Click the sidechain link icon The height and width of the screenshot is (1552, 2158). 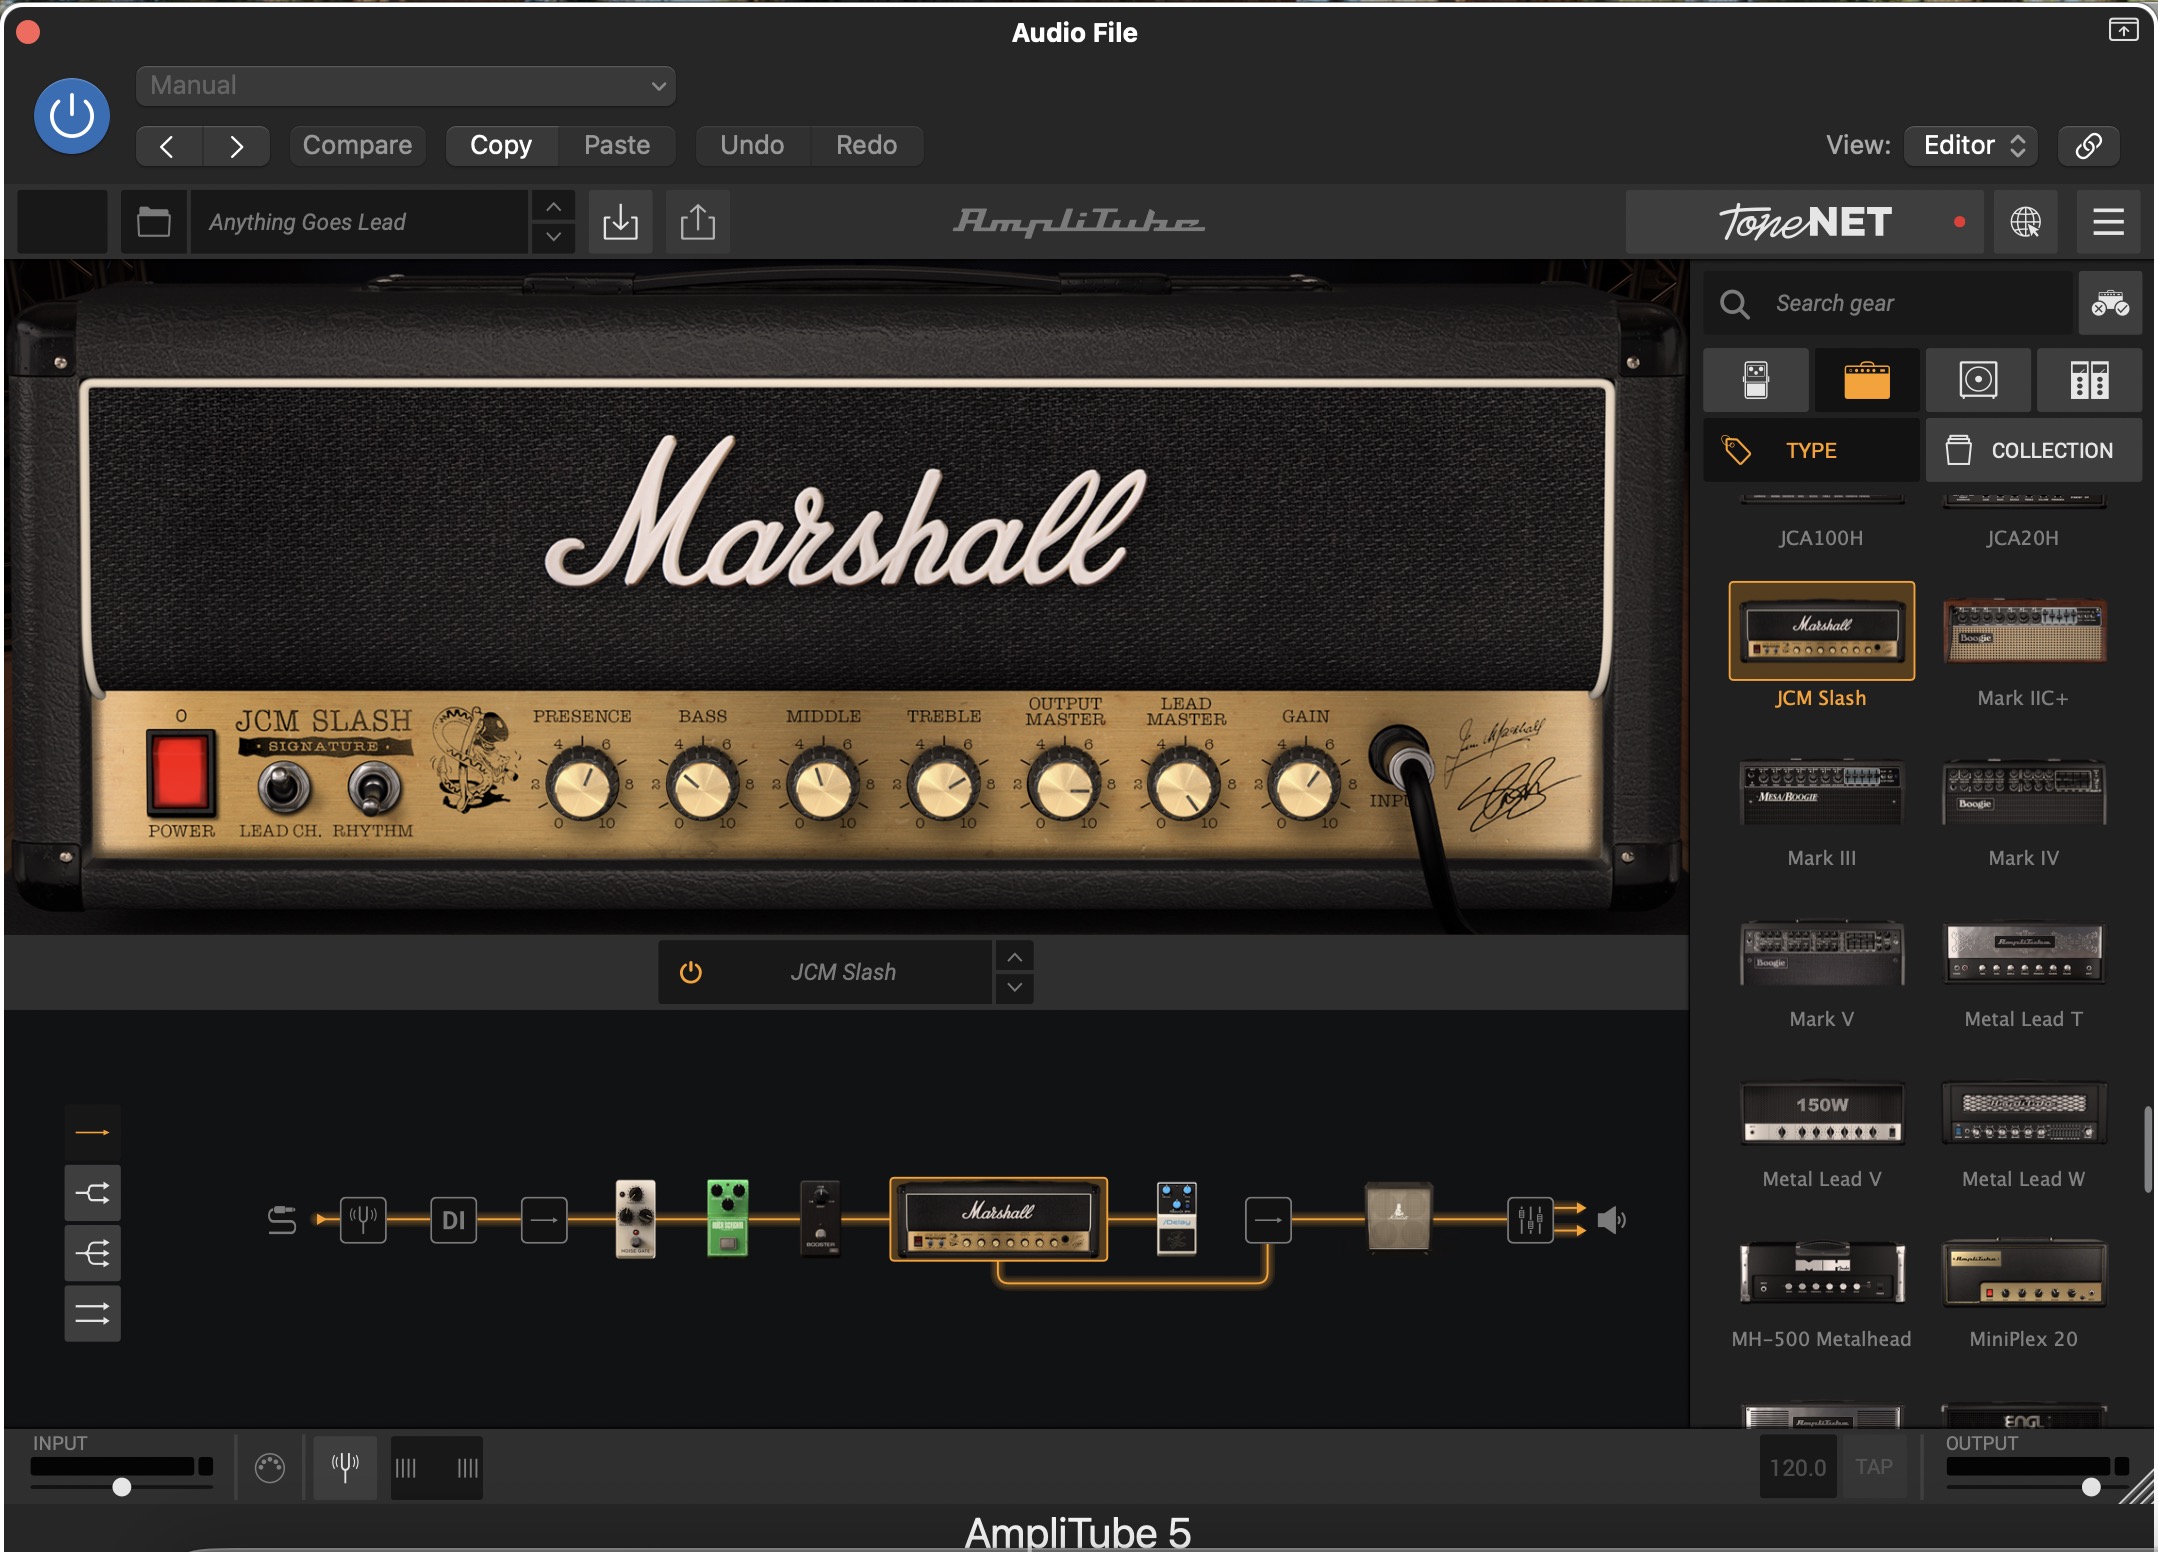tap(2088, 146)
